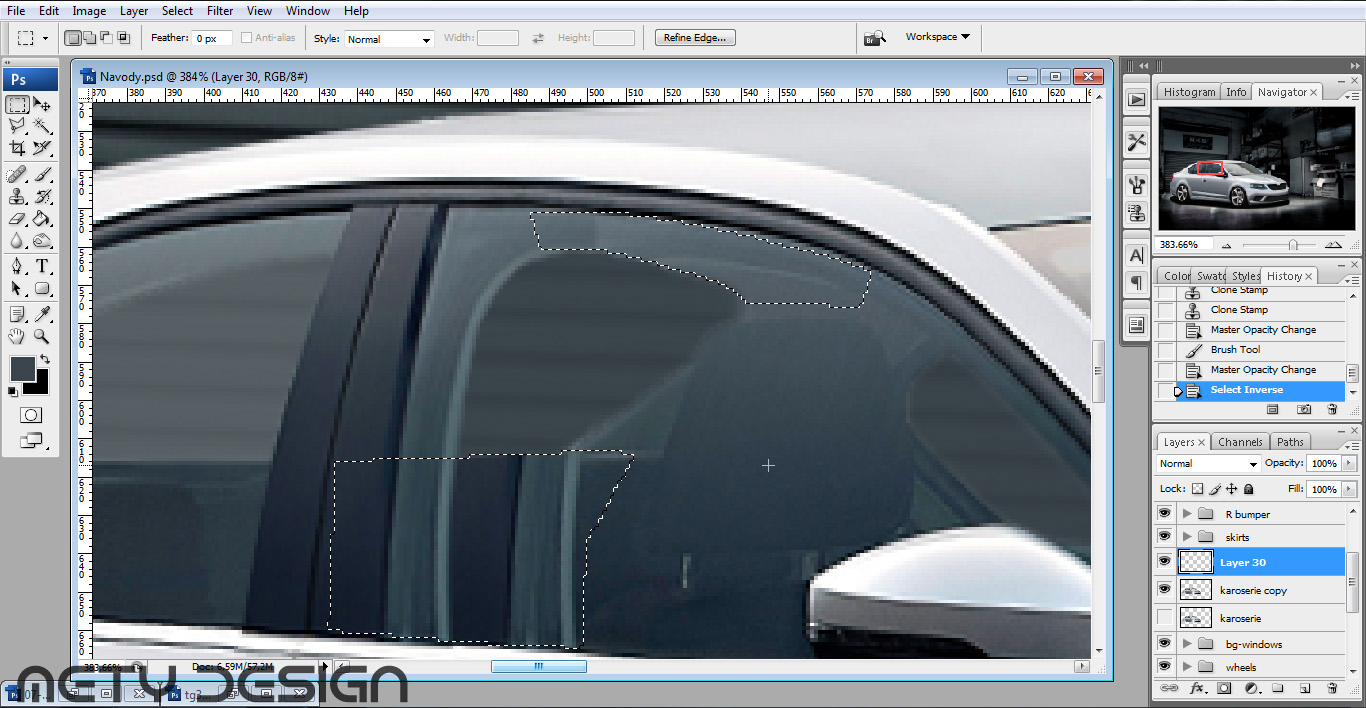Switch to the Channels tab
The image size is (1366, 708).
1240,442
